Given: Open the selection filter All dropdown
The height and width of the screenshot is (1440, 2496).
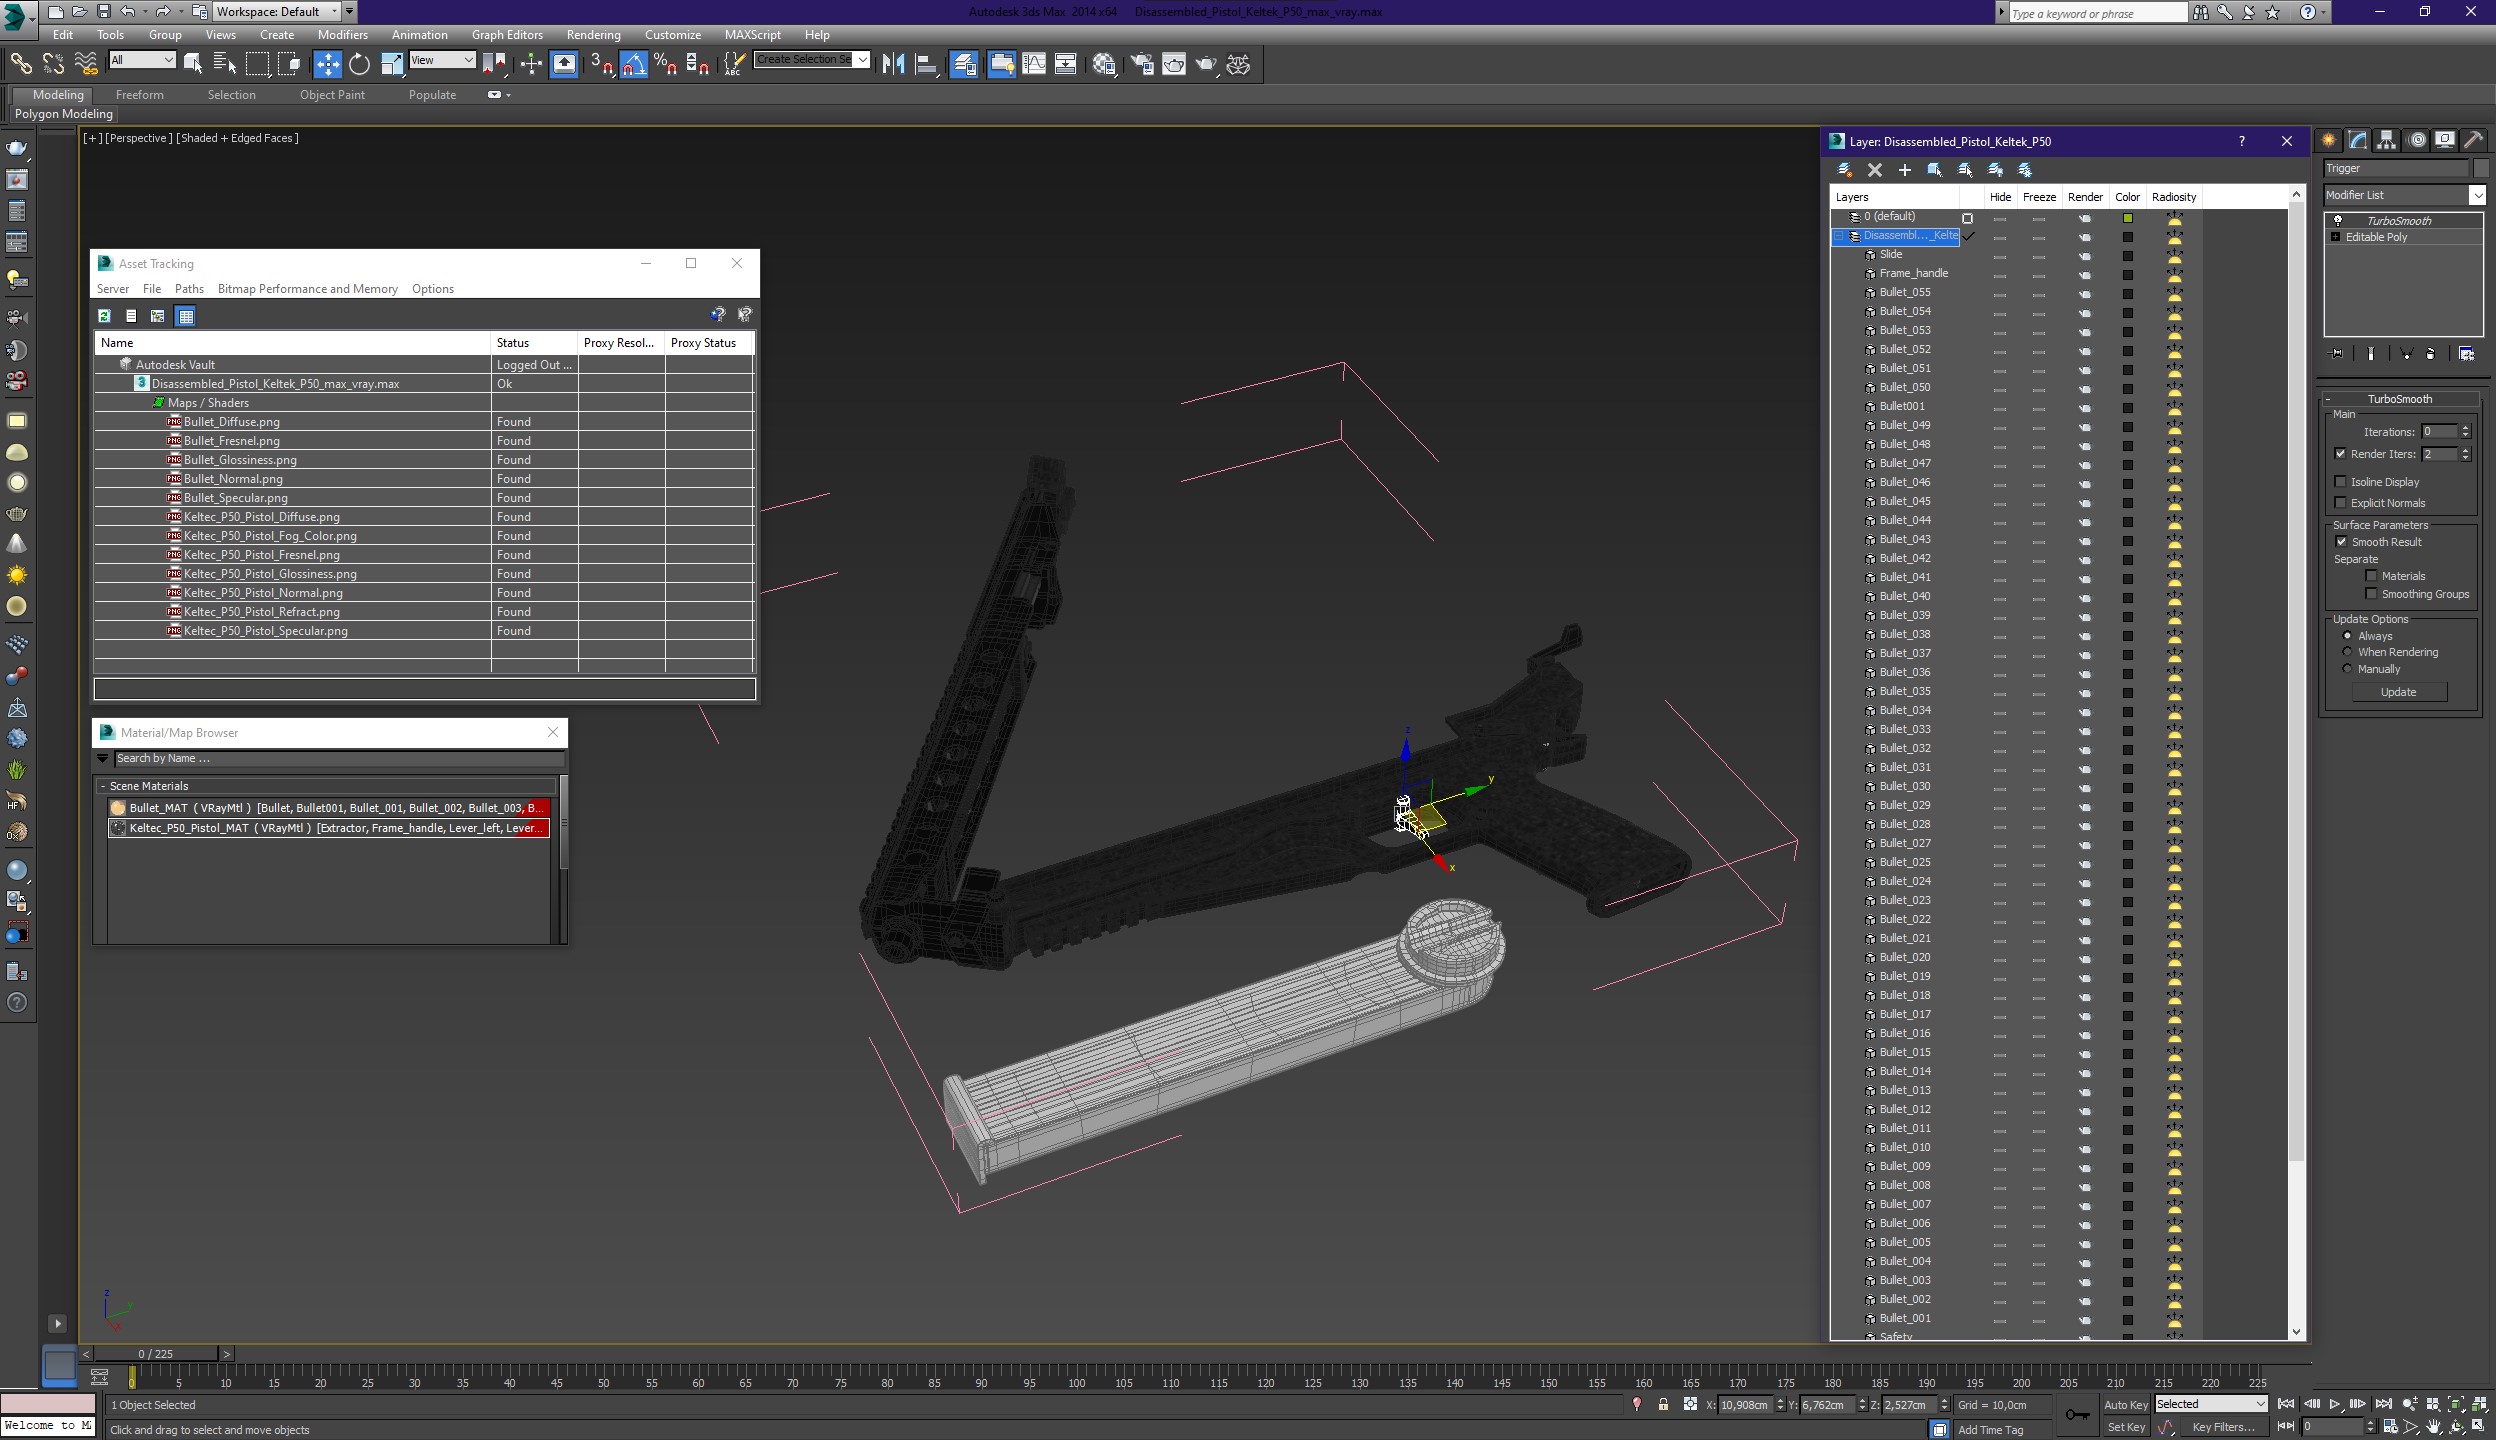Looking at the screenshot, I should click(142, 60).
